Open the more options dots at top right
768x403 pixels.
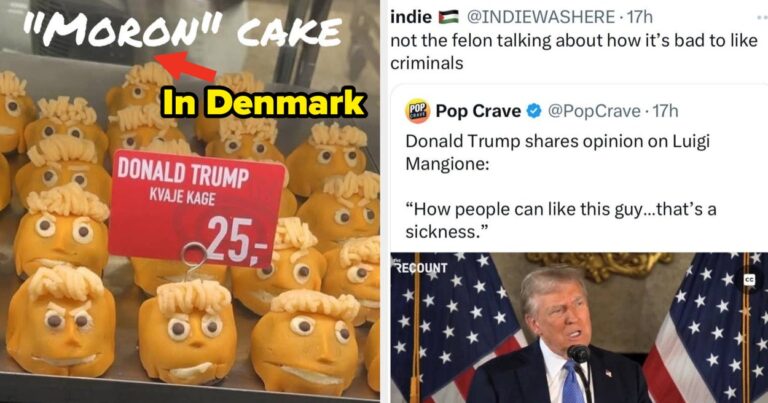pyautogui.click(x=762, y=18)
